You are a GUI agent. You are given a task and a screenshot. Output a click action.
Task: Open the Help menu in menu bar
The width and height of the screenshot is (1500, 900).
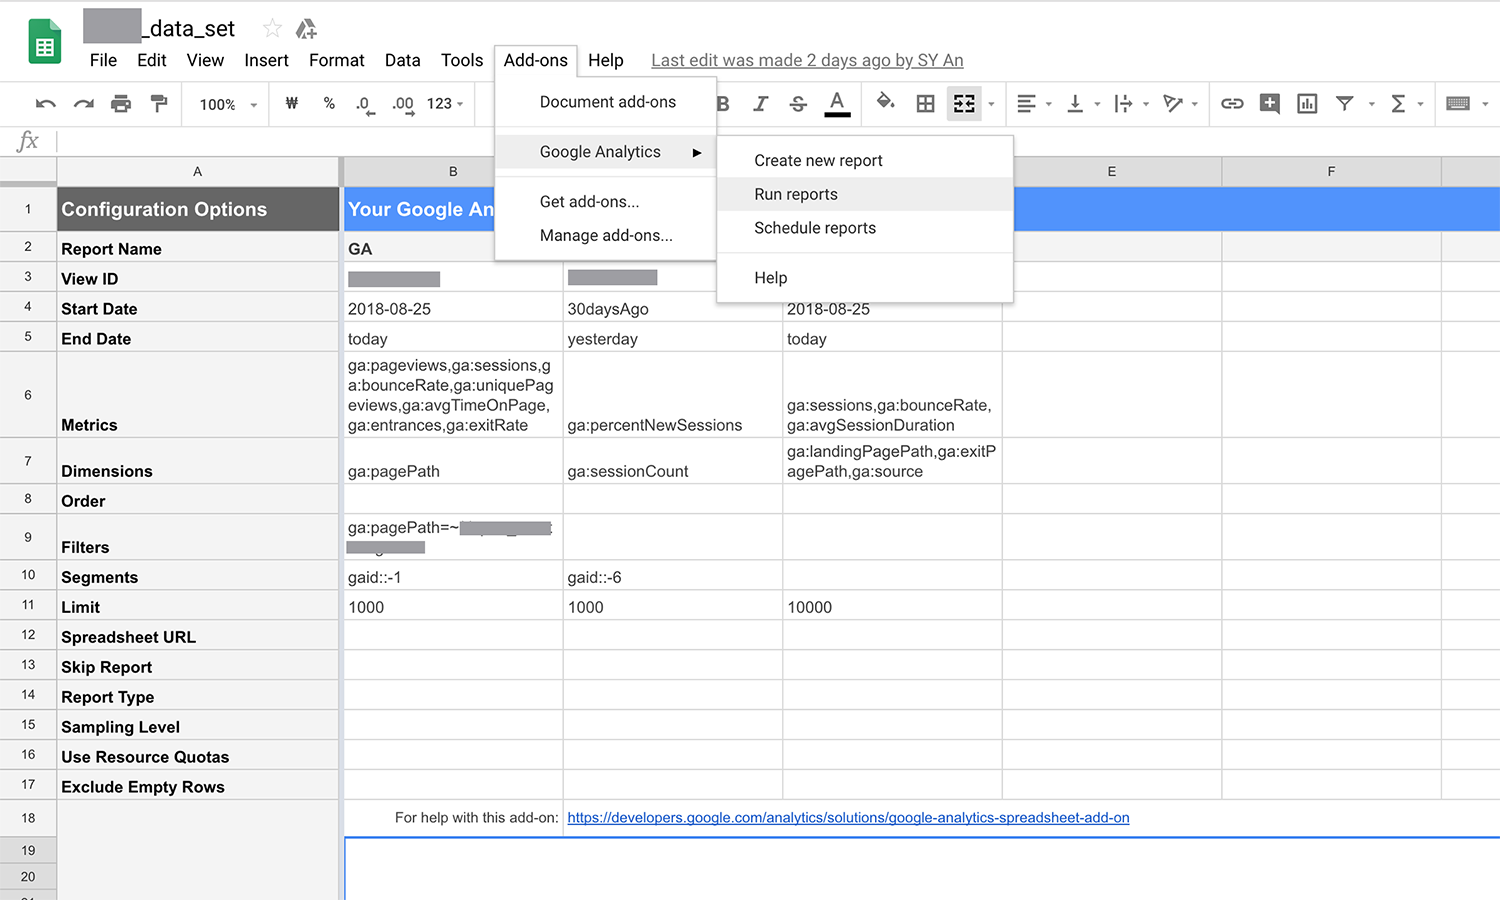click(x=606, y=60)
